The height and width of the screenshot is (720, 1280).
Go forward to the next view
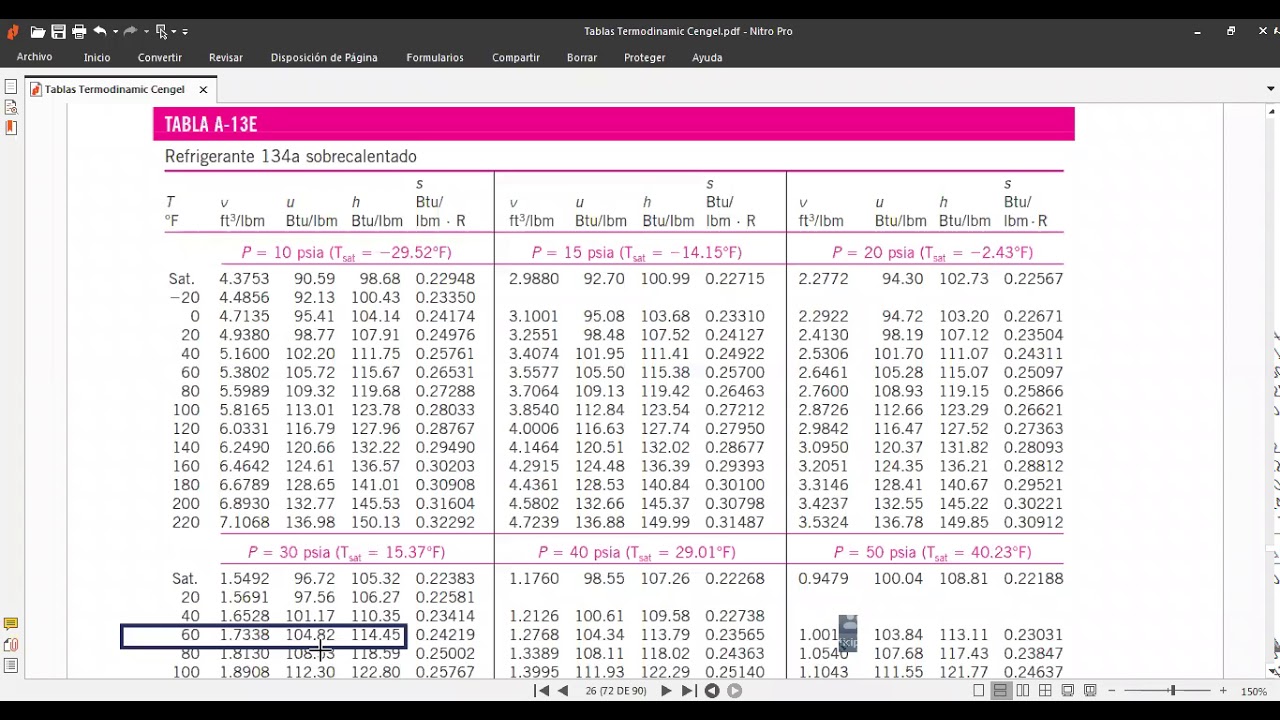734,690
